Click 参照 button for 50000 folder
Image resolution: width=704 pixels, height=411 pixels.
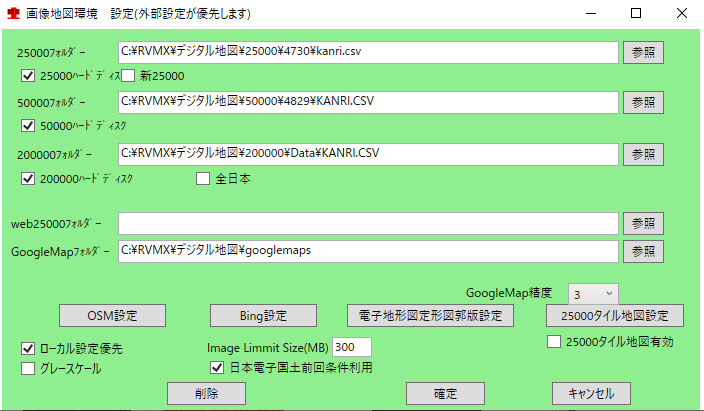[644, 102]
